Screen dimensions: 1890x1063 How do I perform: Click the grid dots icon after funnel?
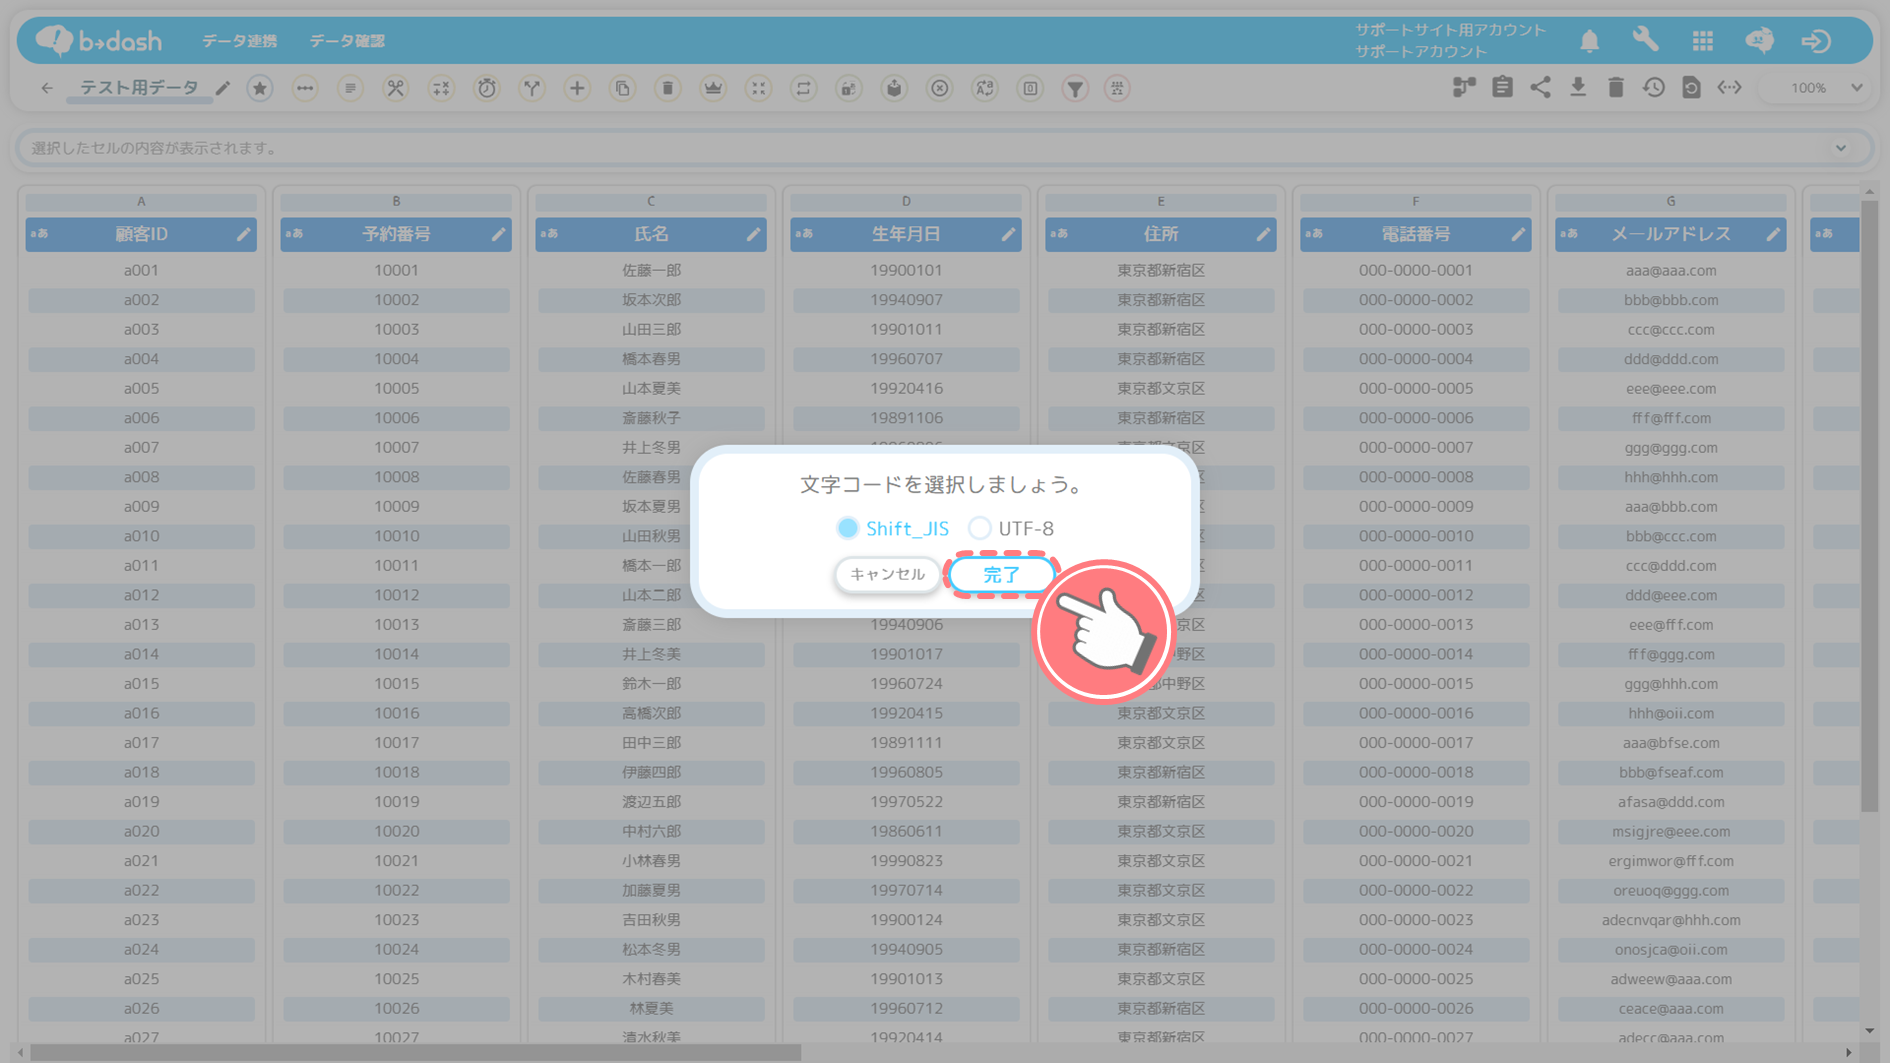point(1117,88)
